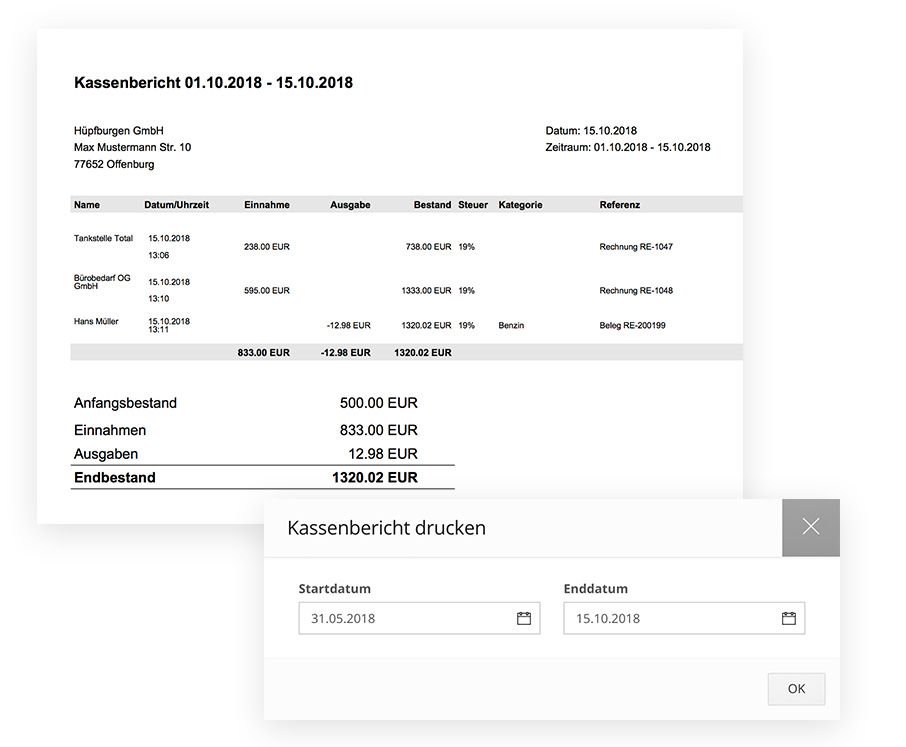Click Rechnung RE-1047 reference

point(636,247)
